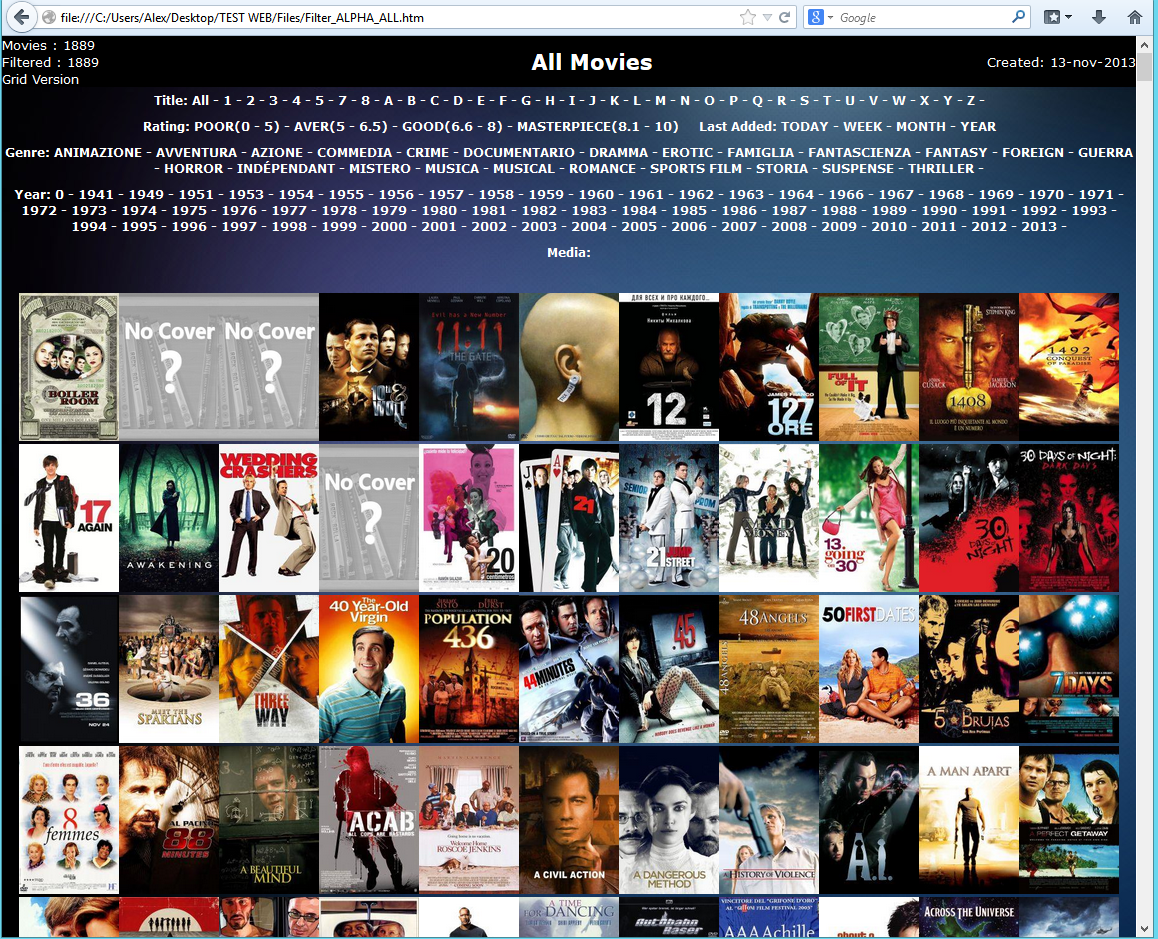Viewport: 1158px width, 939px height.
Task: Filter titles starting with number 7
Action: coord(343,100)
